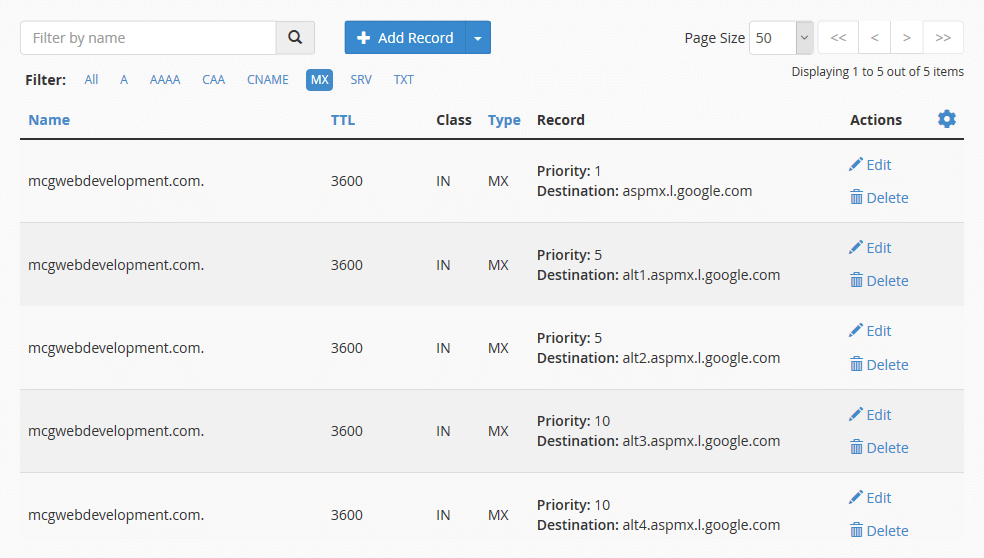Edit the alt2.aspmx.l.google.com record
The width and height of the screenshot is (984, 558).
click(869, 331)
